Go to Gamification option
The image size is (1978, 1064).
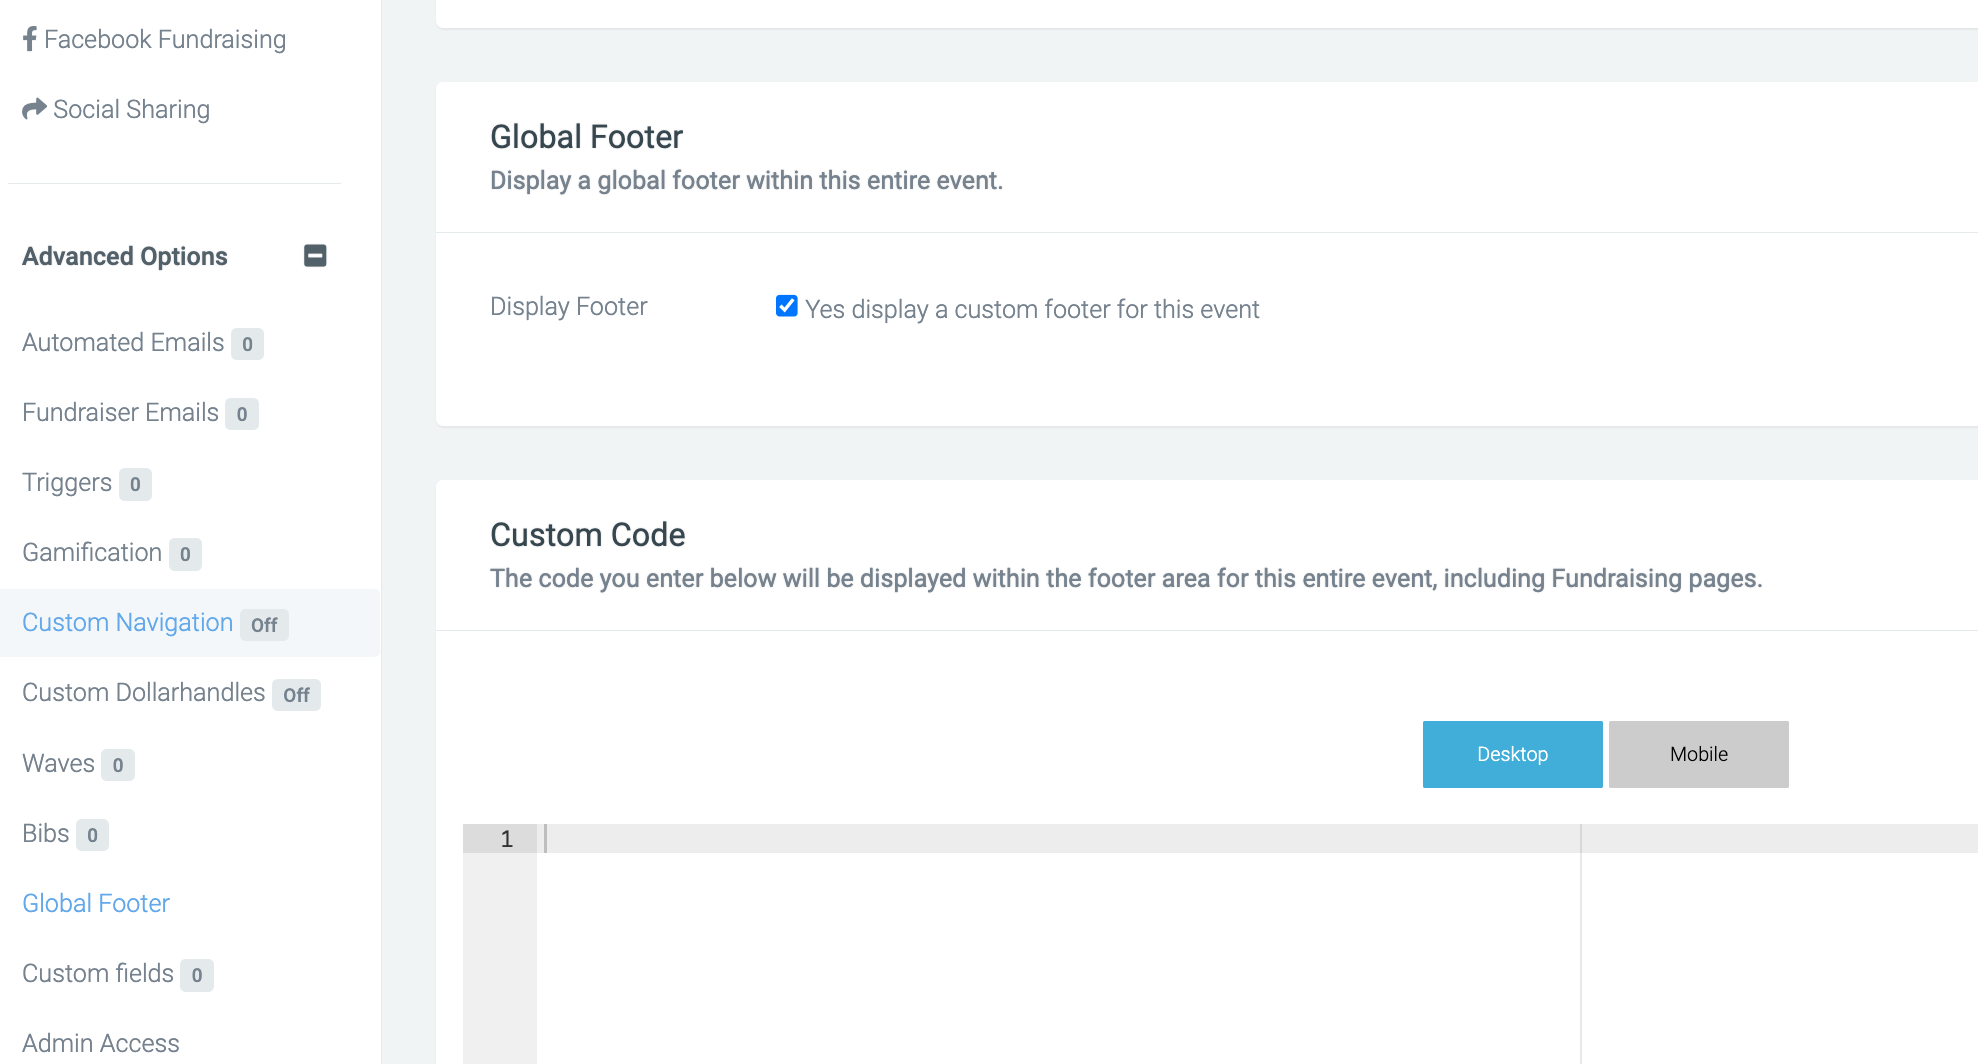tap(92, 552)
